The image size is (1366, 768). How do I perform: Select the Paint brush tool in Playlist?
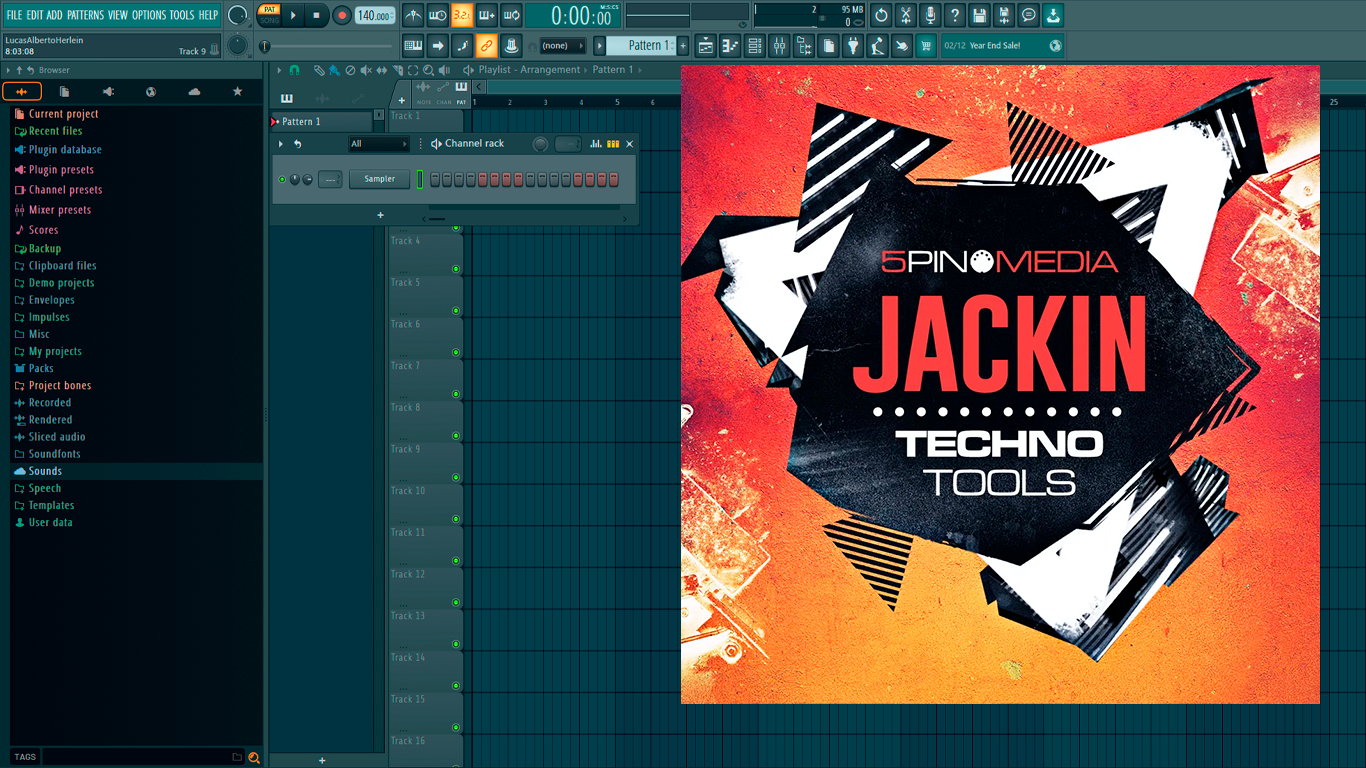pyautogui.click(x=334, y=70)
